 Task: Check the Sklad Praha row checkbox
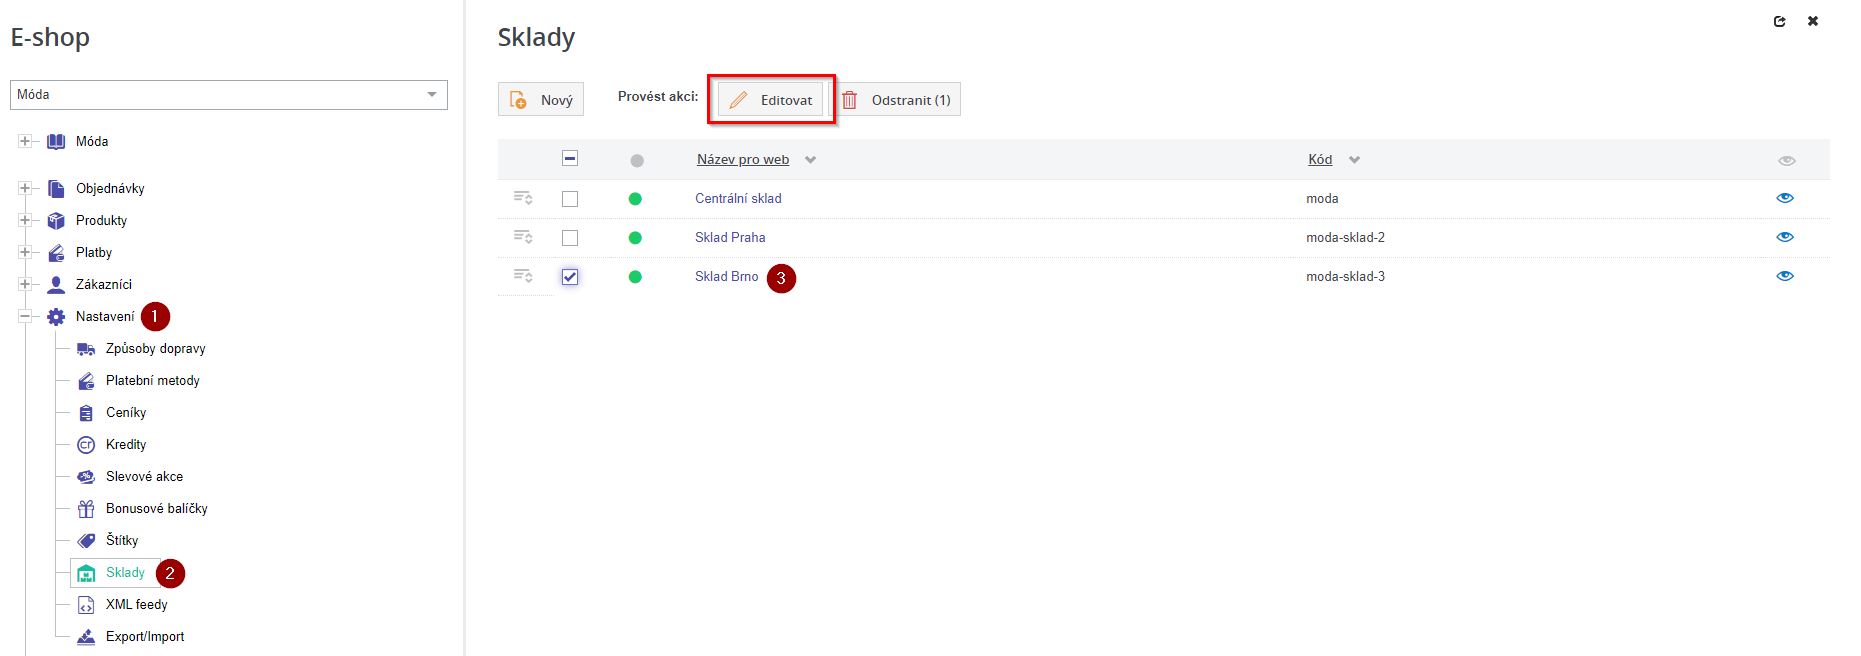570,238
